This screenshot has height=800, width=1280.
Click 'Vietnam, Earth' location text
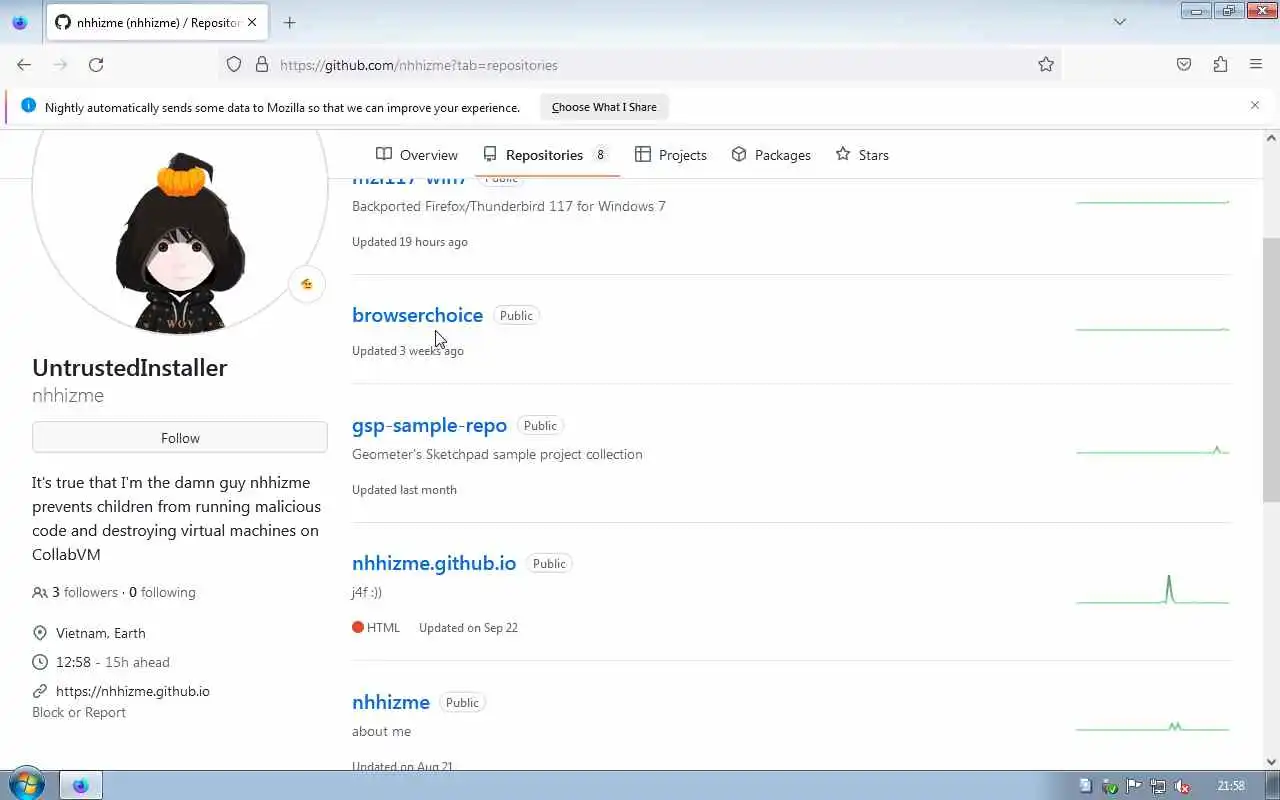100,633
